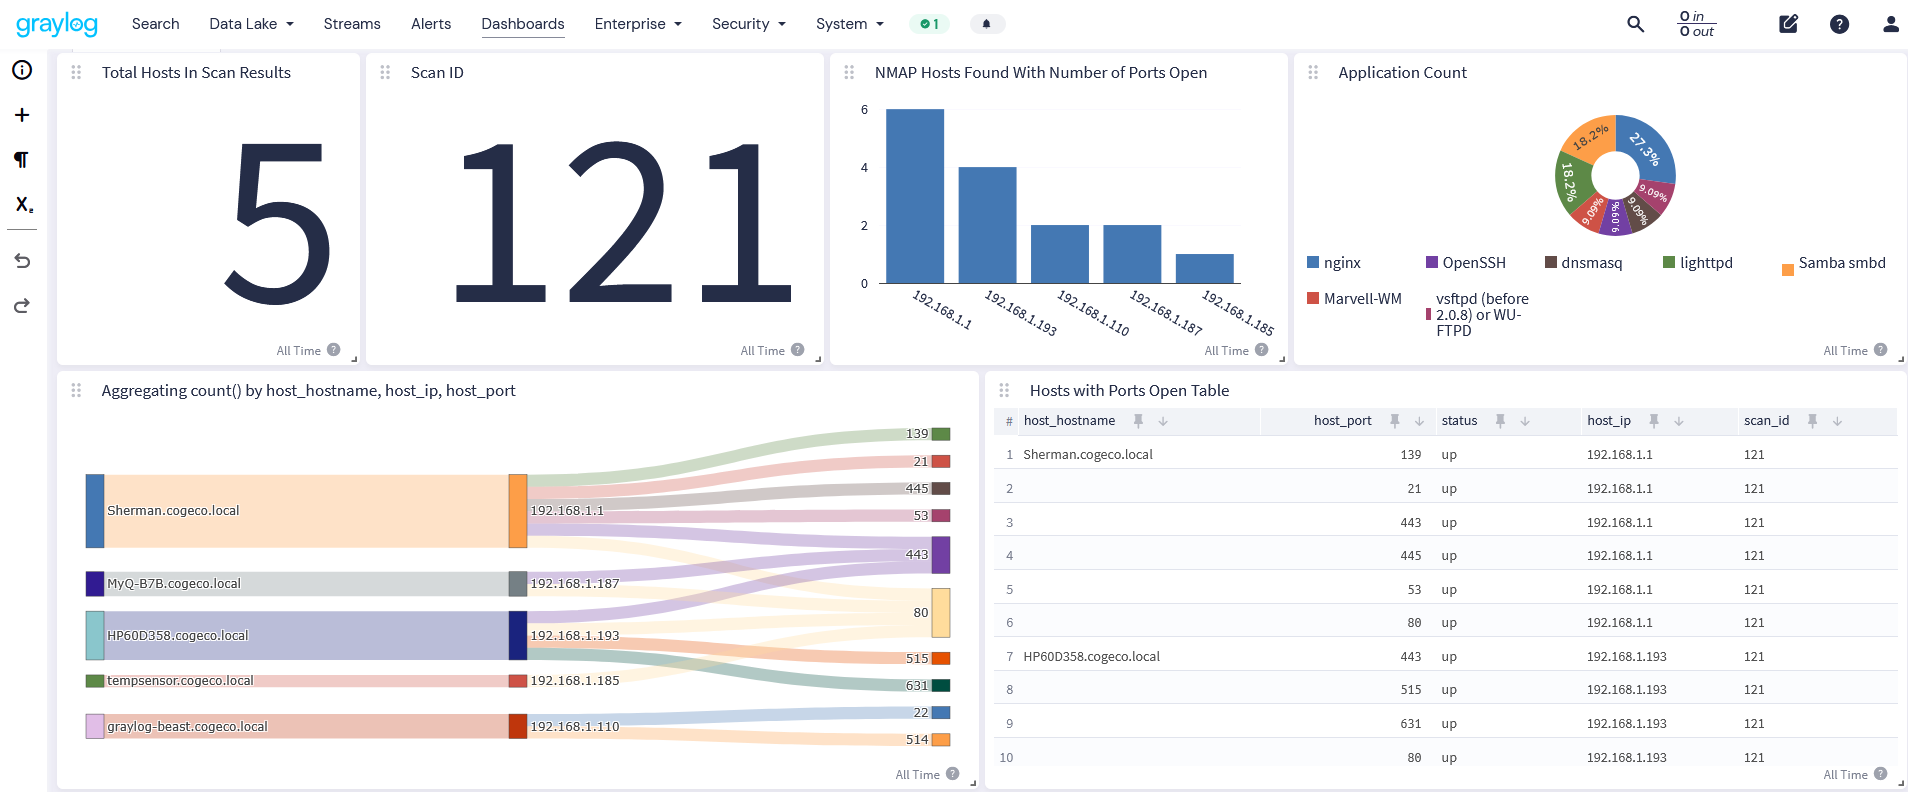Click the drag handle of Application Count widget
This screenshot has width=1908, height=792.
pos(1313,73)
